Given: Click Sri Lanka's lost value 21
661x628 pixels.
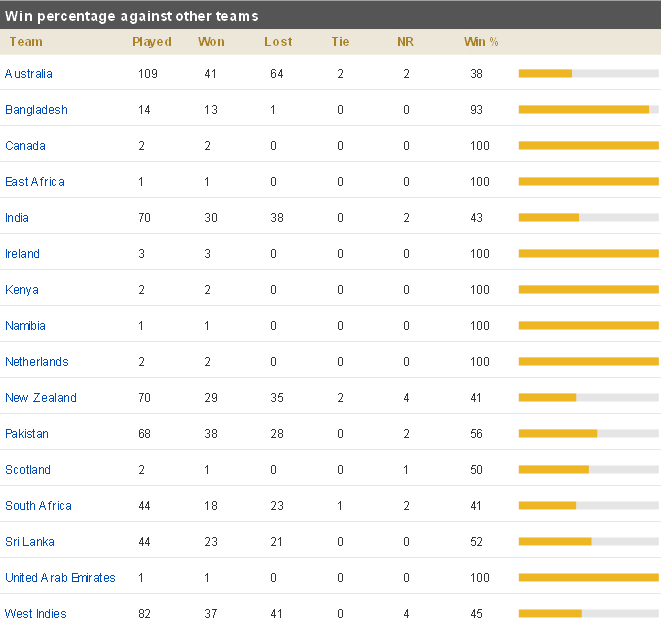Looking at the screenshot, I should coord(277,542).
